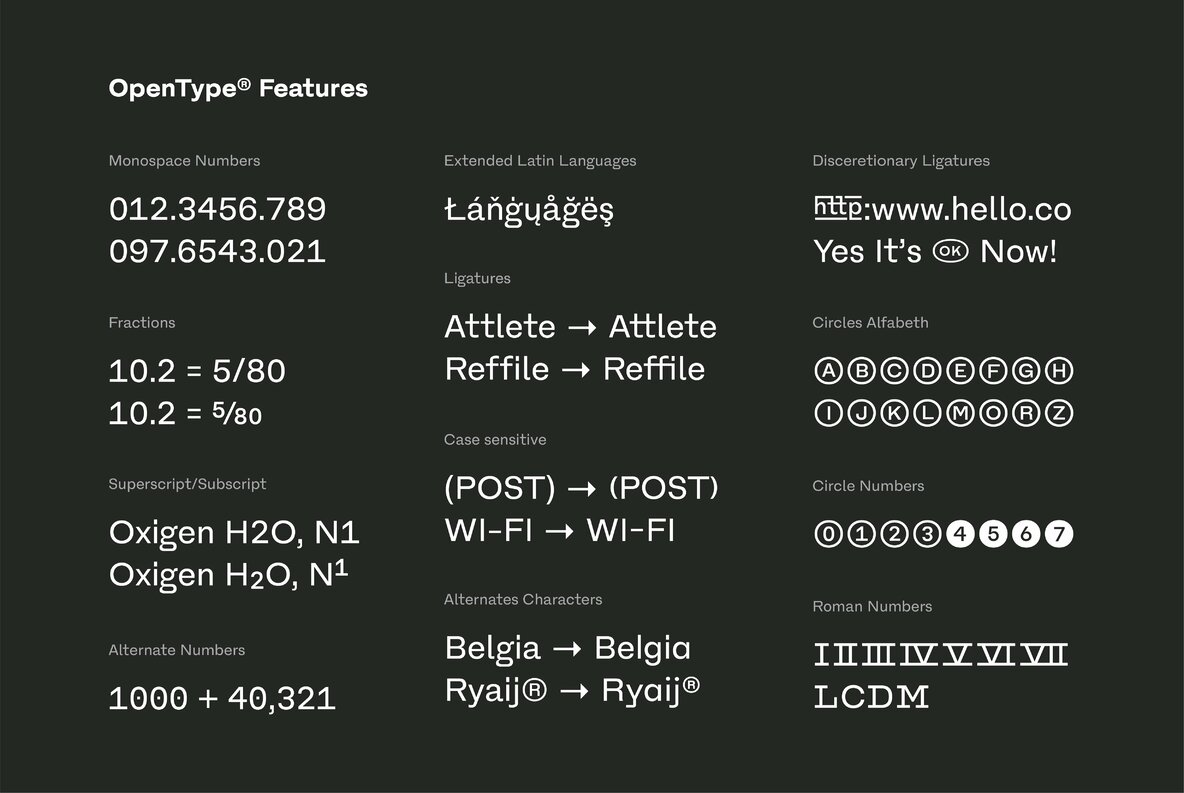Select the Monospace Numbers label
The height and width of the screenshot is (793, 1184).
[184, 161]
